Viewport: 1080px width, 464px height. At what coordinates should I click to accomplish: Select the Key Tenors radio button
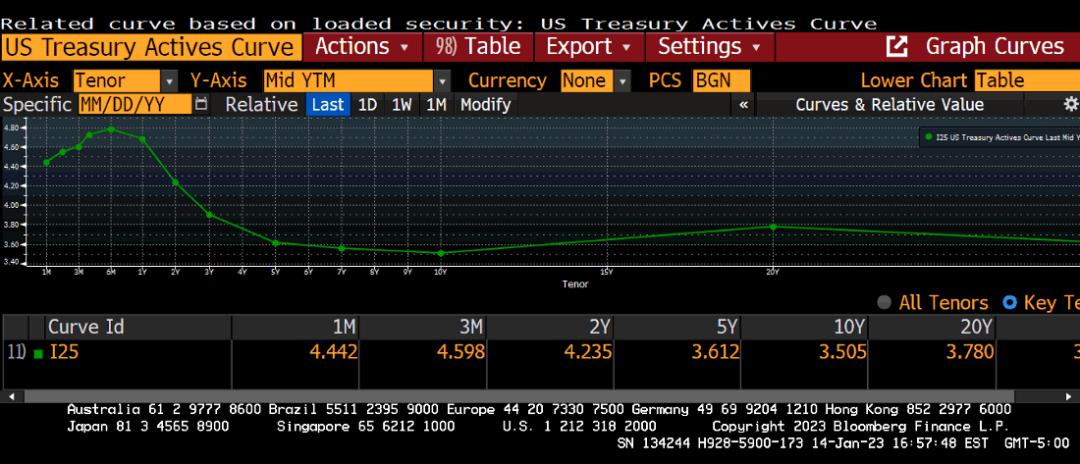[x=1009, y=303]
